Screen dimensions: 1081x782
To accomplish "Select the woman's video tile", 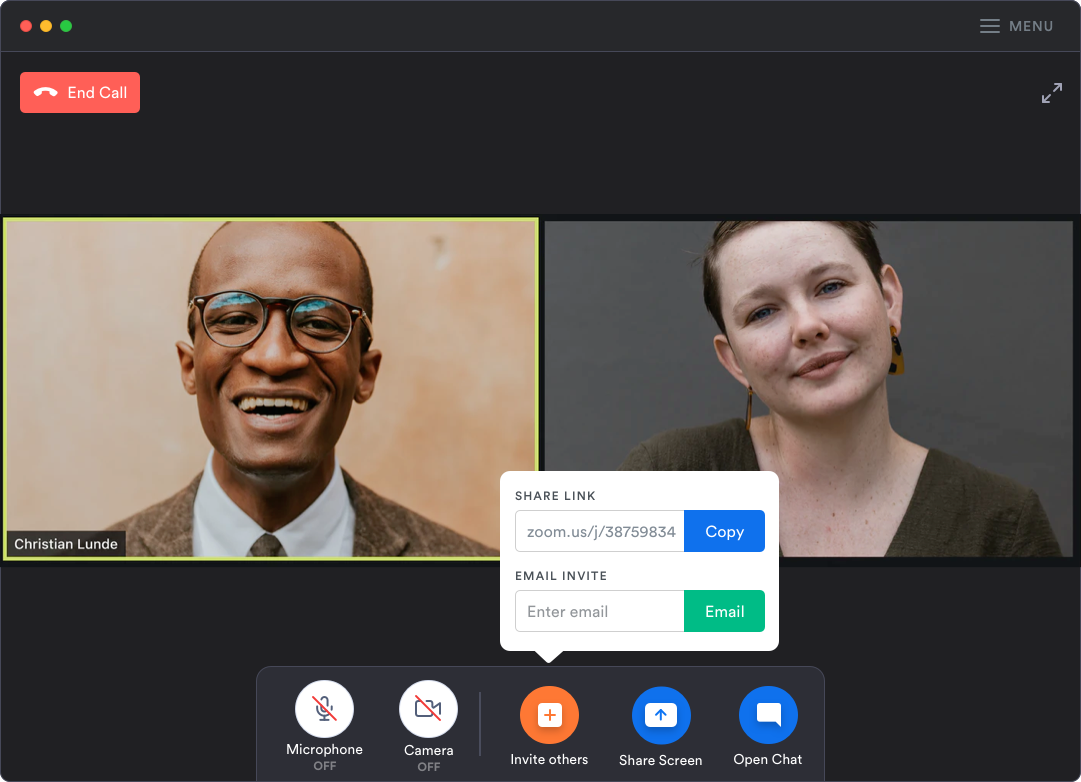I will [809, 389].
